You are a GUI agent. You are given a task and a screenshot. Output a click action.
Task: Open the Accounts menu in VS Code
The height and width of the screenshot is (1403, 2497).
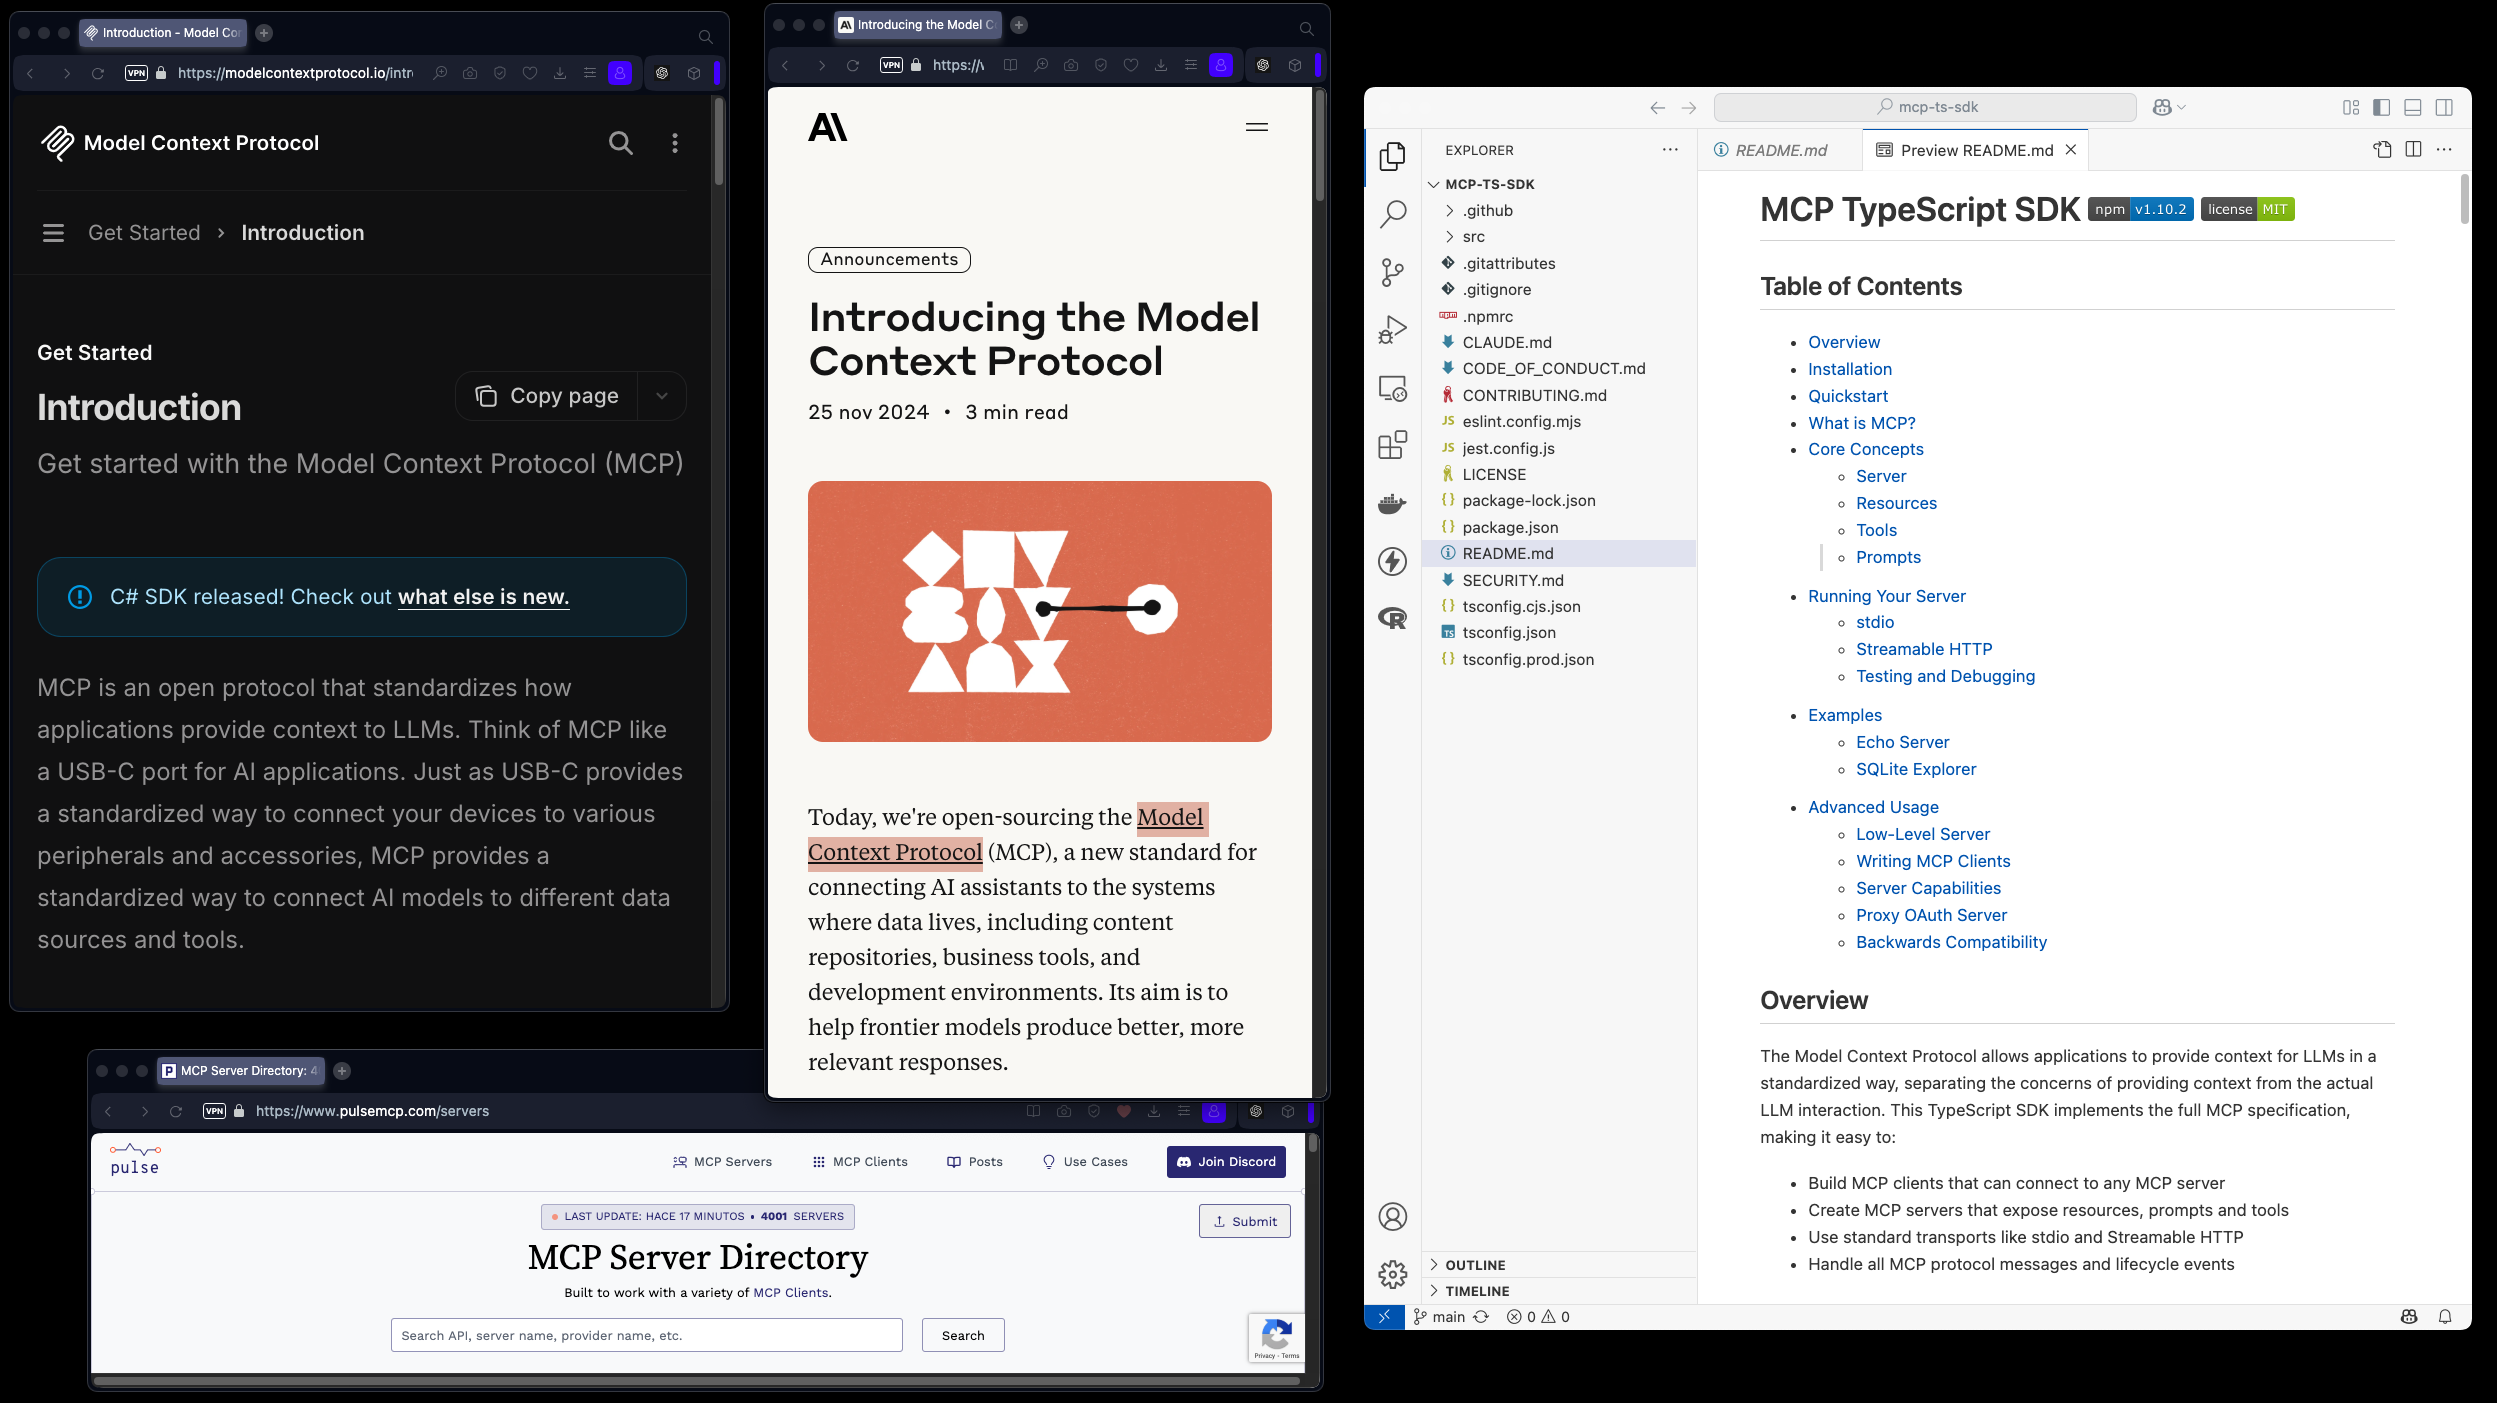pos(1392,1217)
